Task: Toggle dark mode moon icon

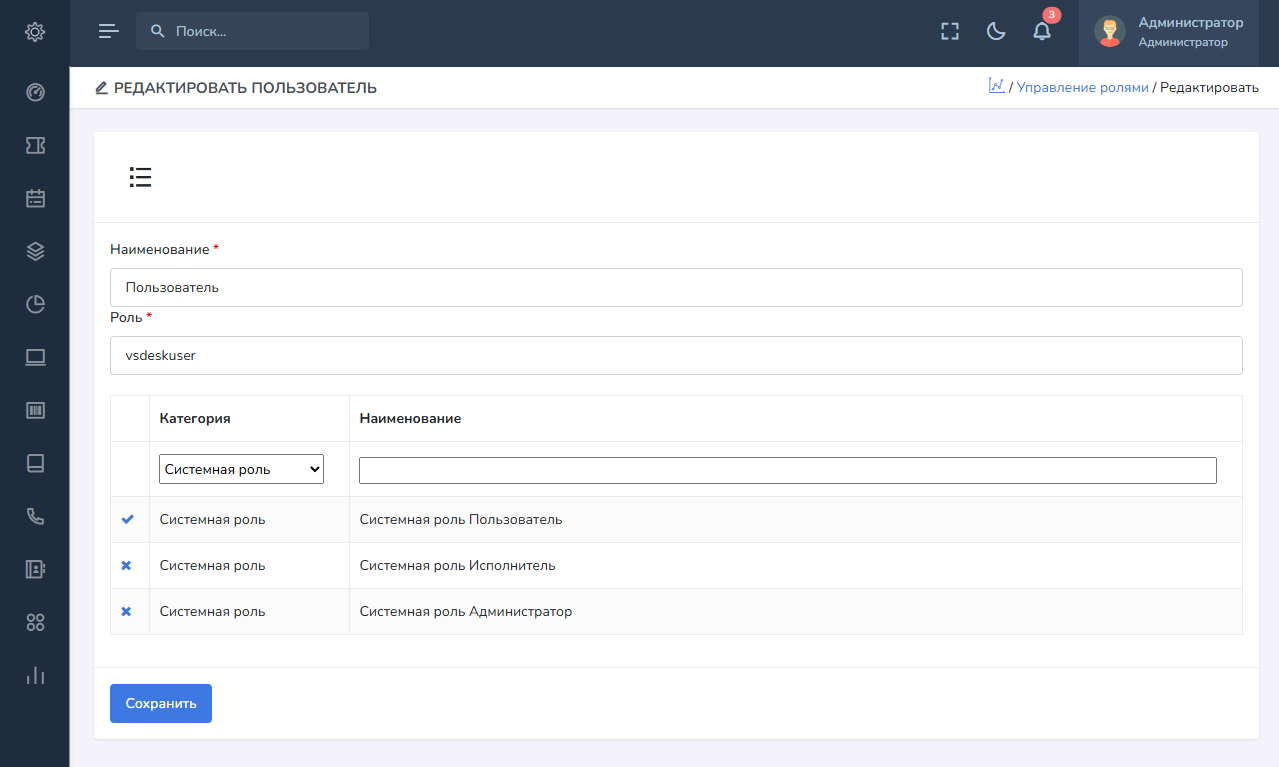Action: [x=996, y=31]
